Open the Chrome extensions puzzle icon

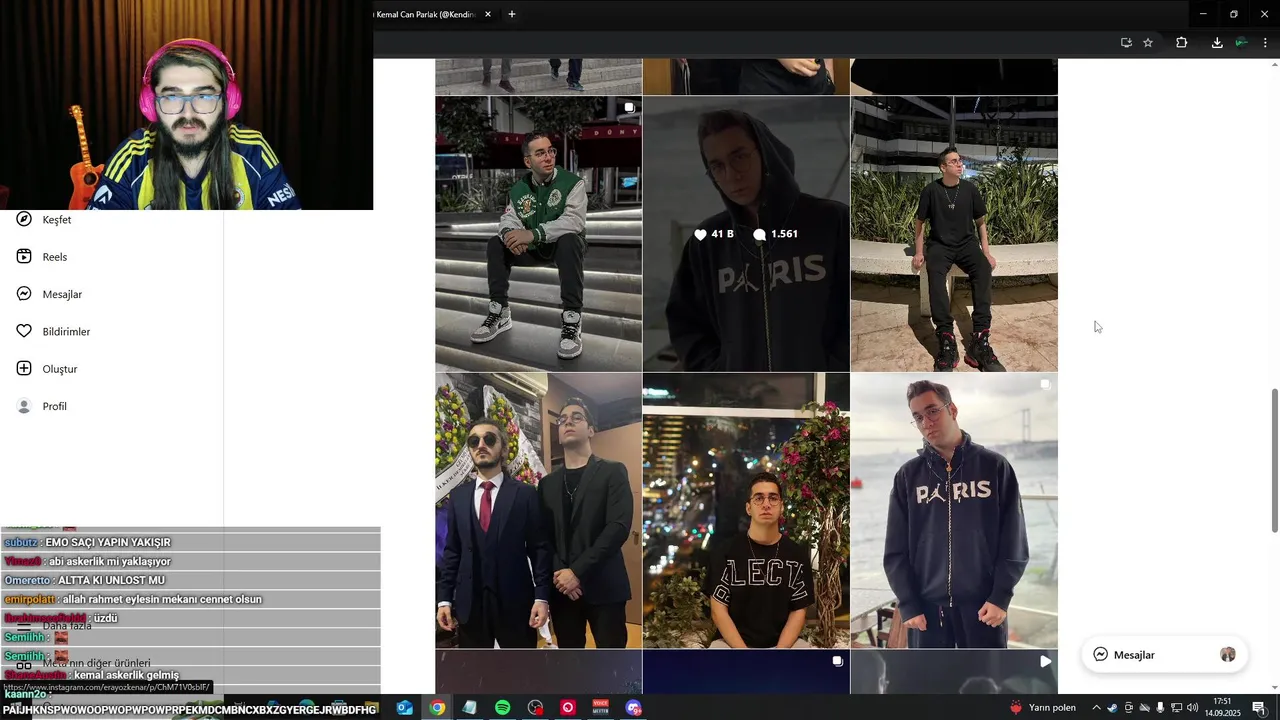[x=1182, y=43]
